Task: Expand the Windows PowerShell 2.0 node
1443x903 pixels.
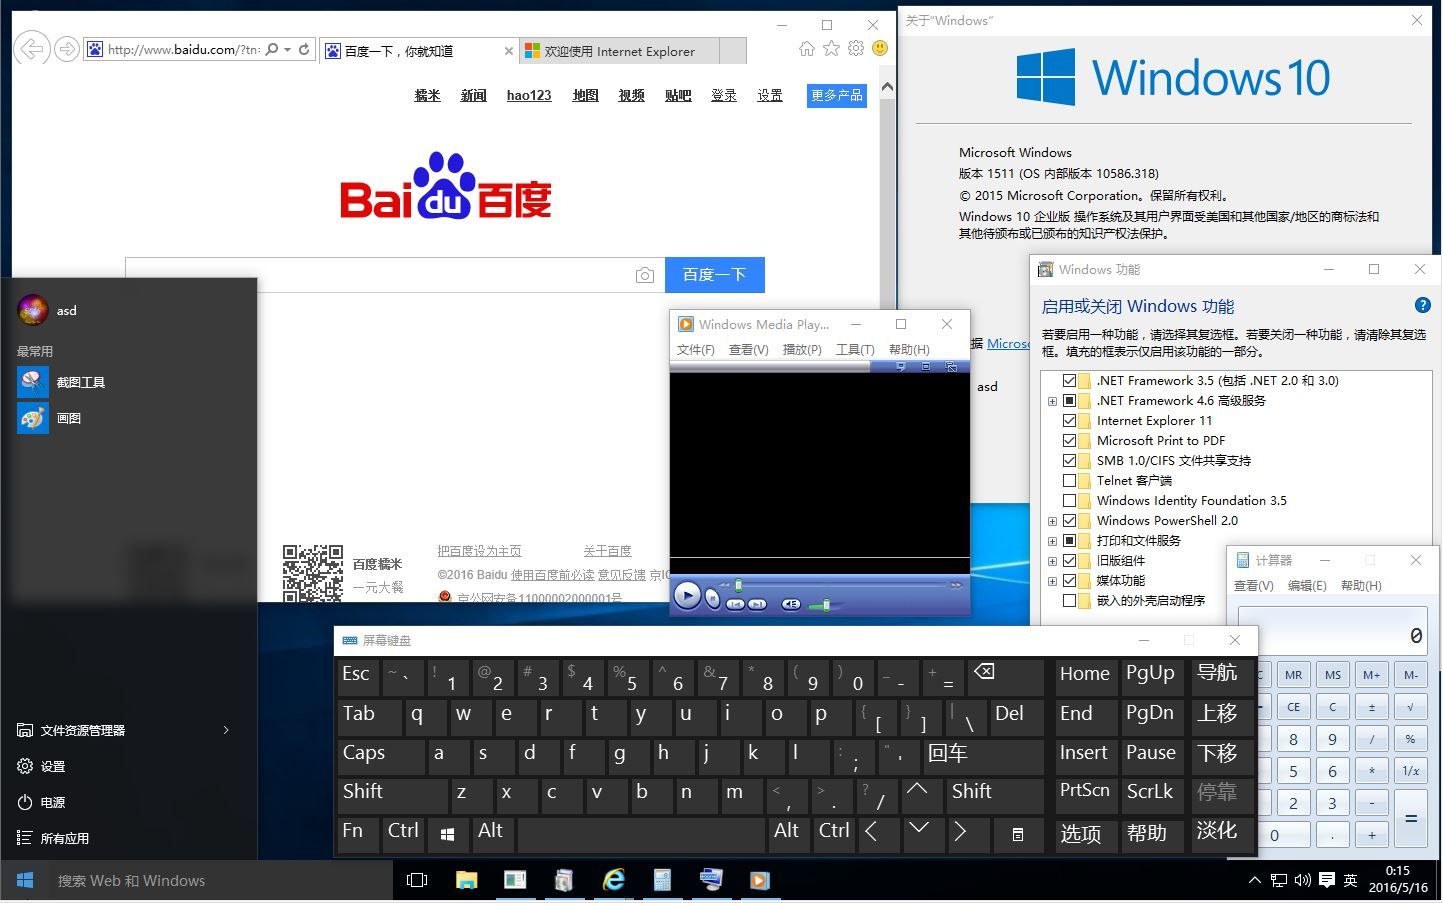Action: [x=1052, y=521]
